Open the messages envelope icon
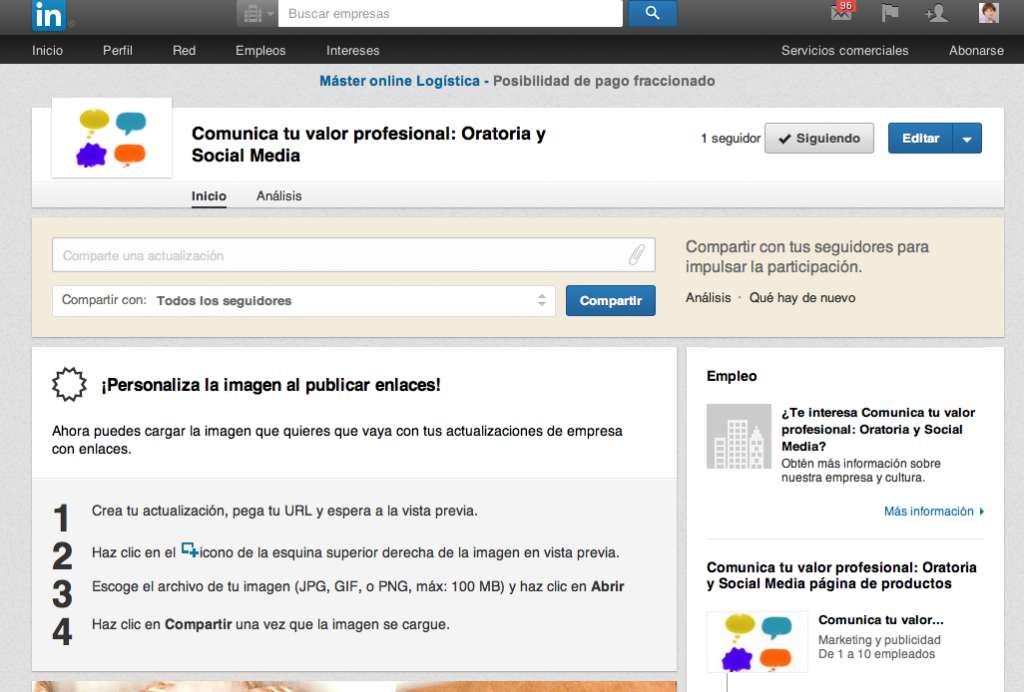The height and width of the screenshot is (692, 1024). [x=842, y=13]
